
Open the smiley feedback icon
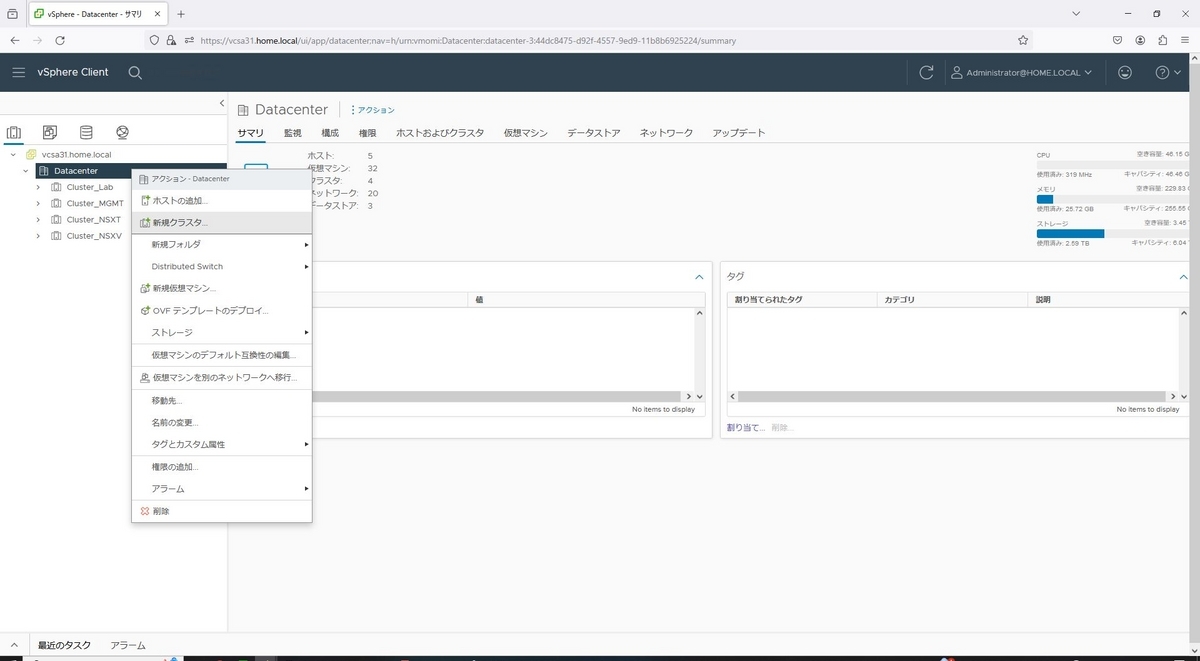click(1125, 72)
